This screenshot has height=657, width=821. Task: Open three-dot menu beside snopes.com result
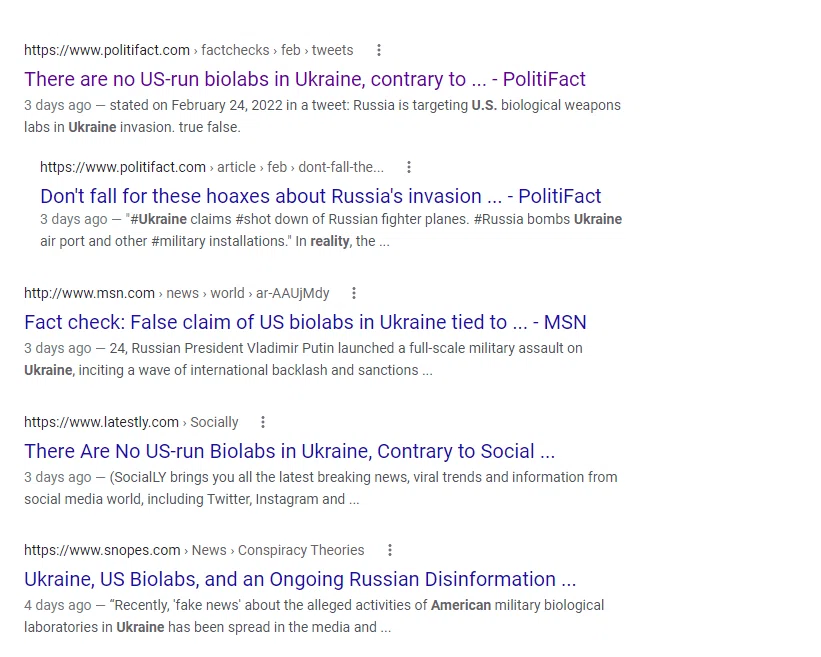390,550
